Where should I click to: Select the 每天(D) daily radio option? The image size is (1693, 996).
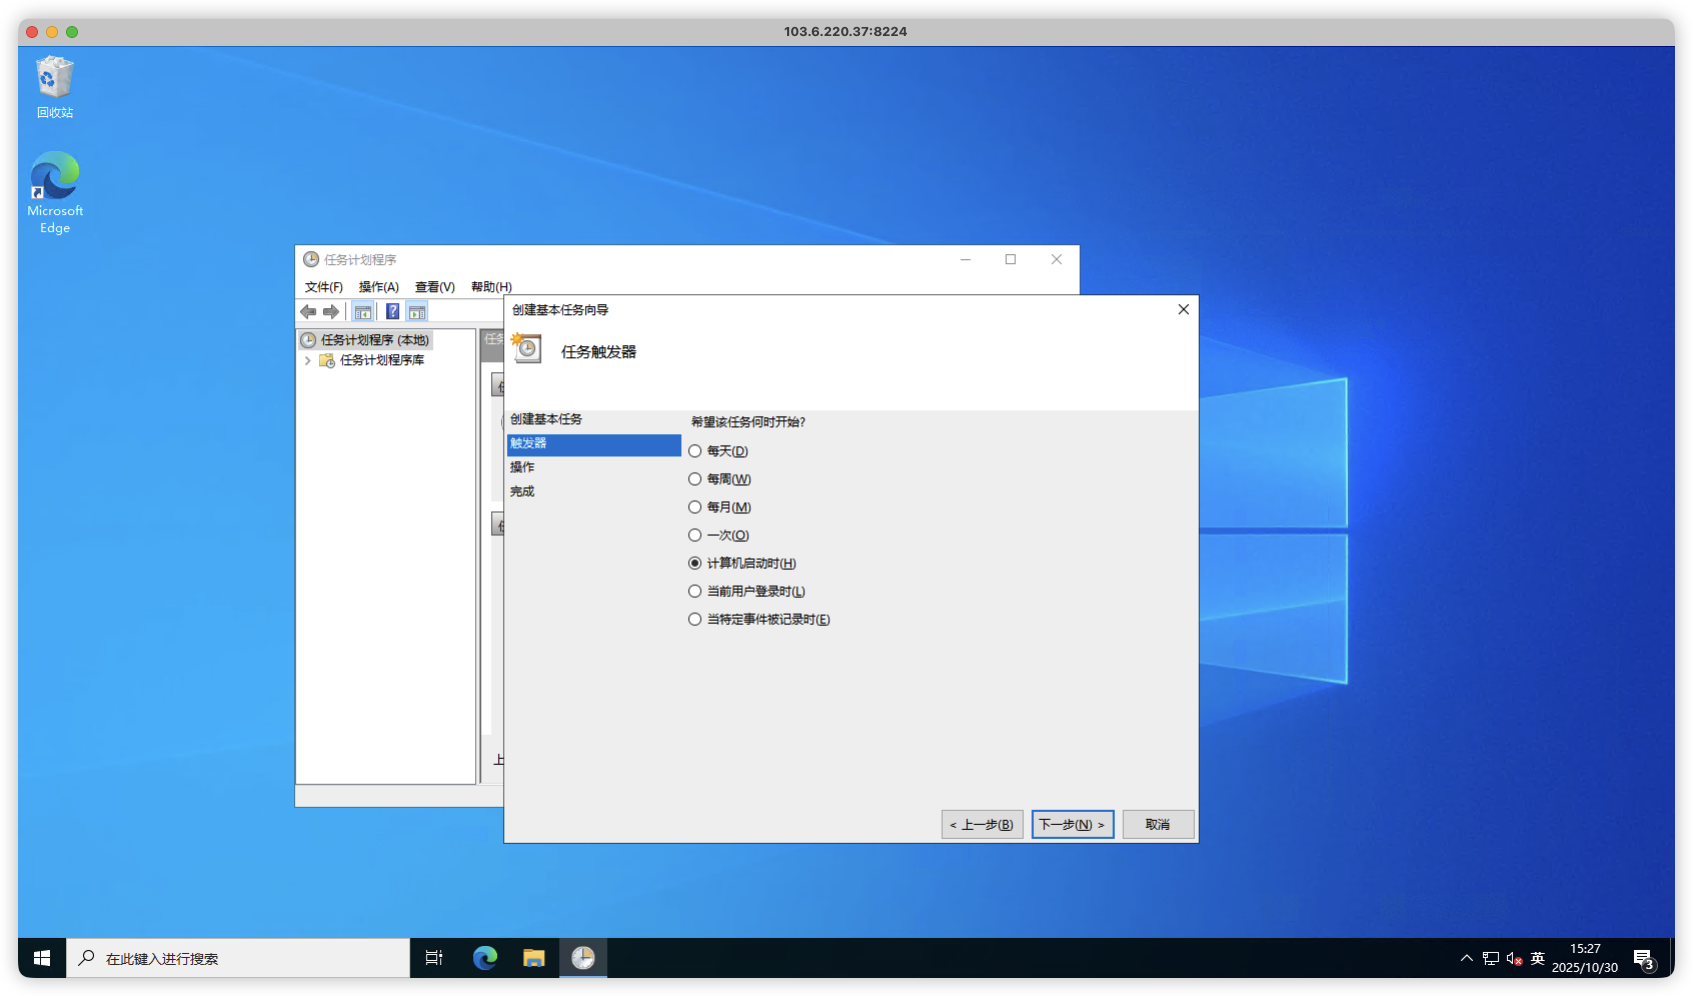pos(695,451)
